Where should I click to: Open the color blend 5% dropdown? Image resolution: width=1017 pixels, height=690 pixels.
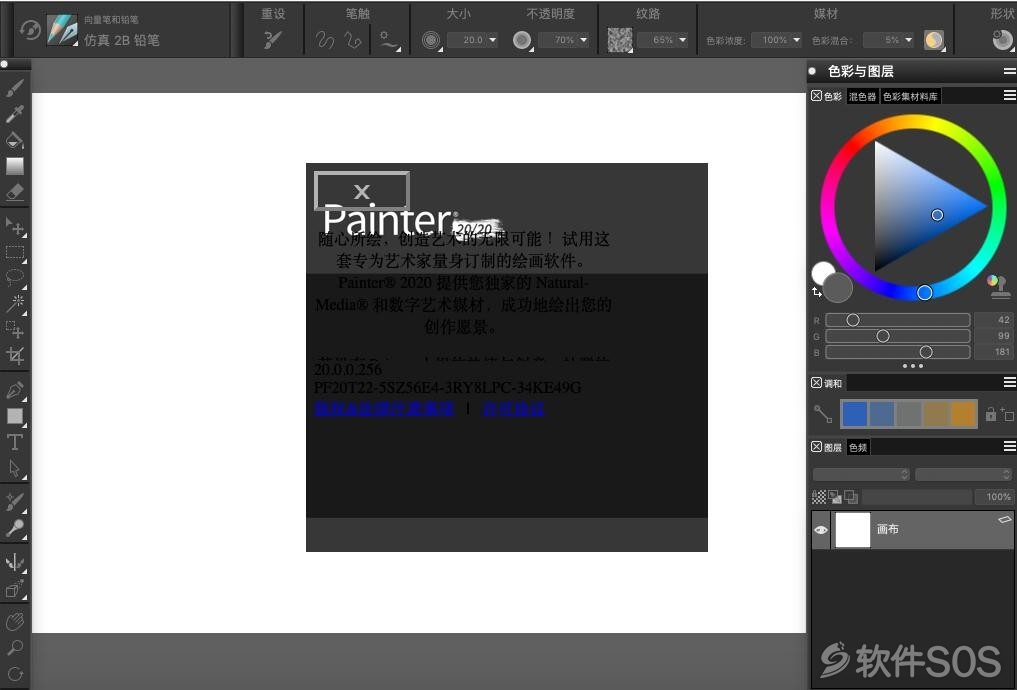click(x=909, y=40)
